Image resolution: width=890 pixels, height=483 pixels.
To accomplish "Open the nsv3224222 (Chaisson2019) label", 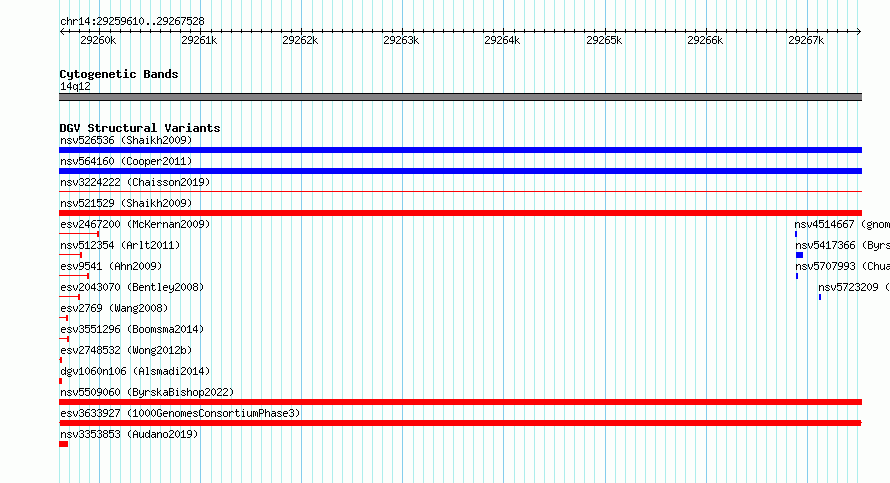I will (x=135, y=182).
